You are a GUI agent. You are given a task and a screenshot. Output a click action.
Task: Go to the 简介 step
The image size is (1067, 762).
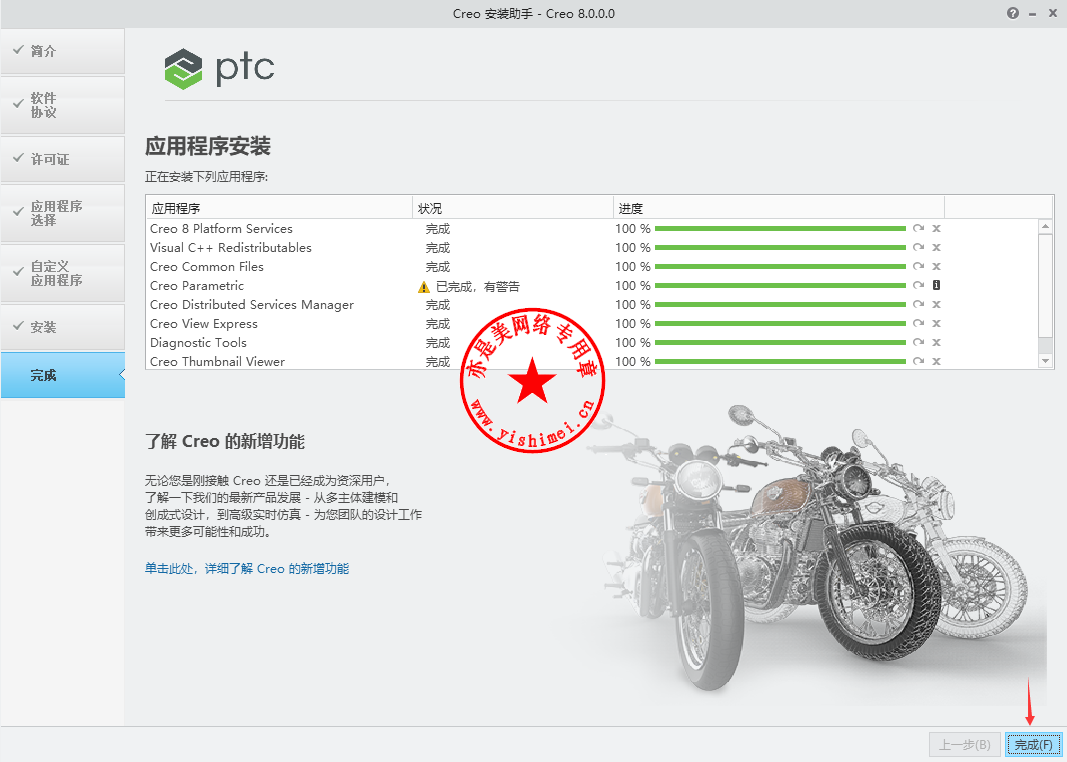click(63, 51)
